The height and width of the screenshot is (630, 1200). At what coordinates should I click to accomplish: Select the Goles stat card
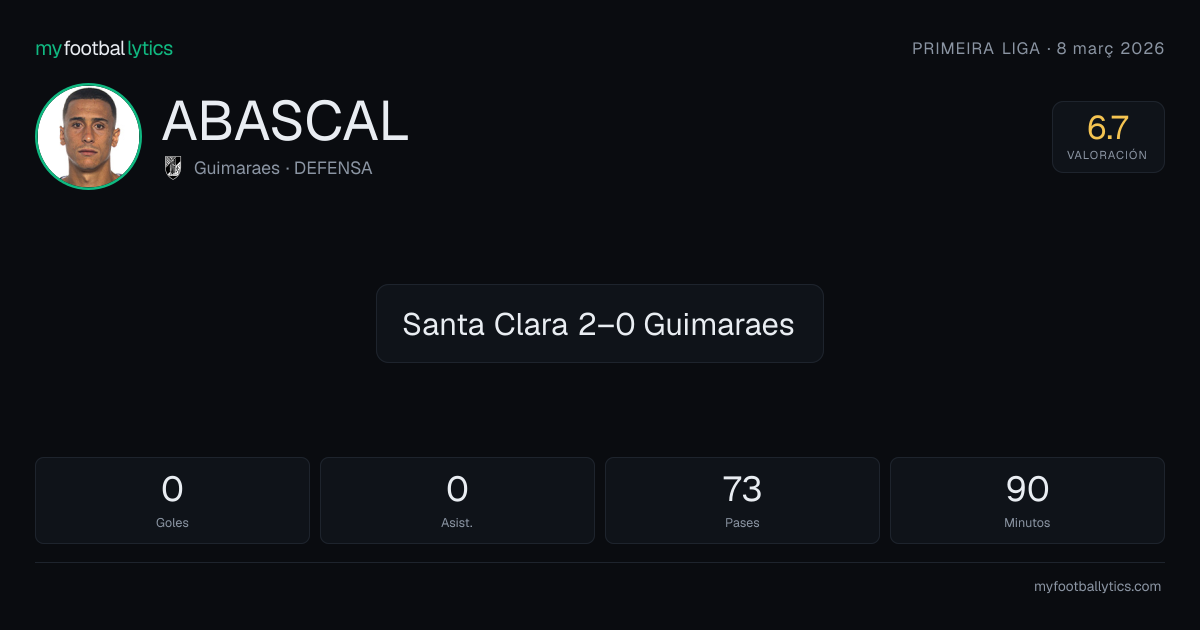(x=172, y=500)
